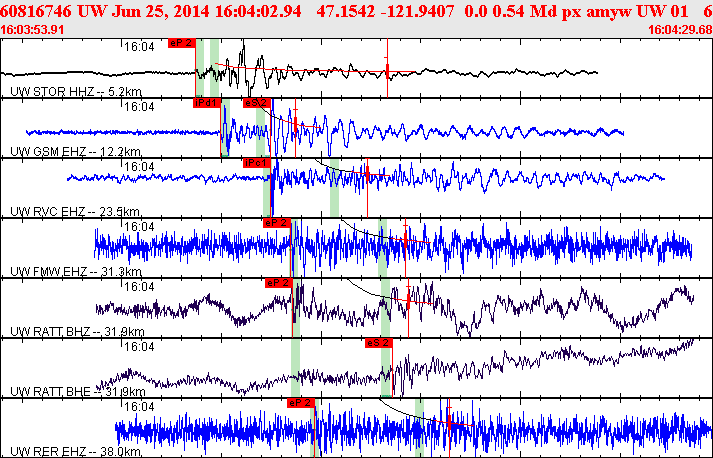Click the second green predicted-arrival bar on RER EHZ trace

(x=419, y=428)
